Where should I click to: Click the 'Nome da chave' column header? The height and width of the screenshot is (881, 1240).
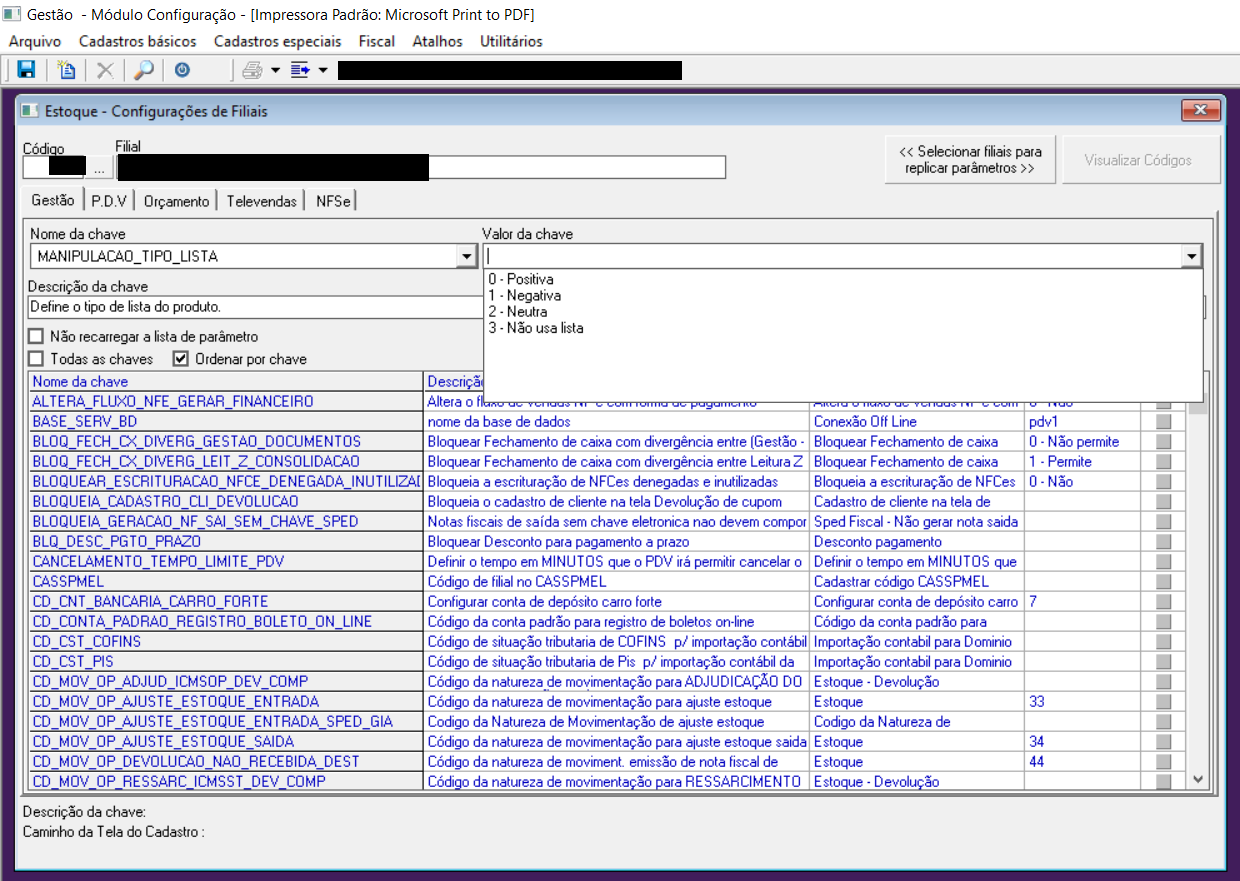[x=226, y=381]
